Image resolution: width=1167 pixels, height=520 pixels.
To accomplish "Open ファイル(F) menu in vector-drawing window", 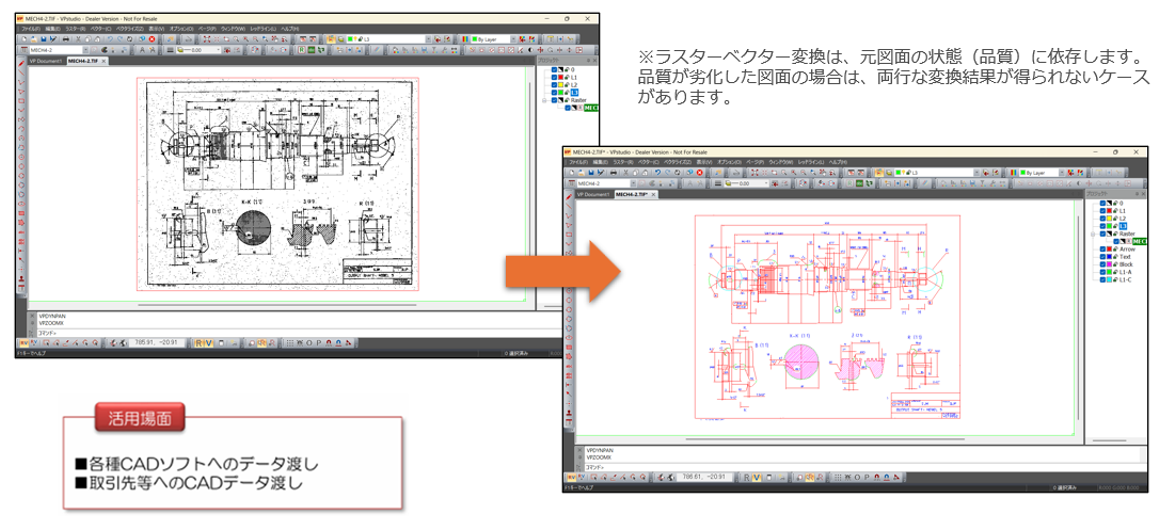I will click(x=578, y=162).
